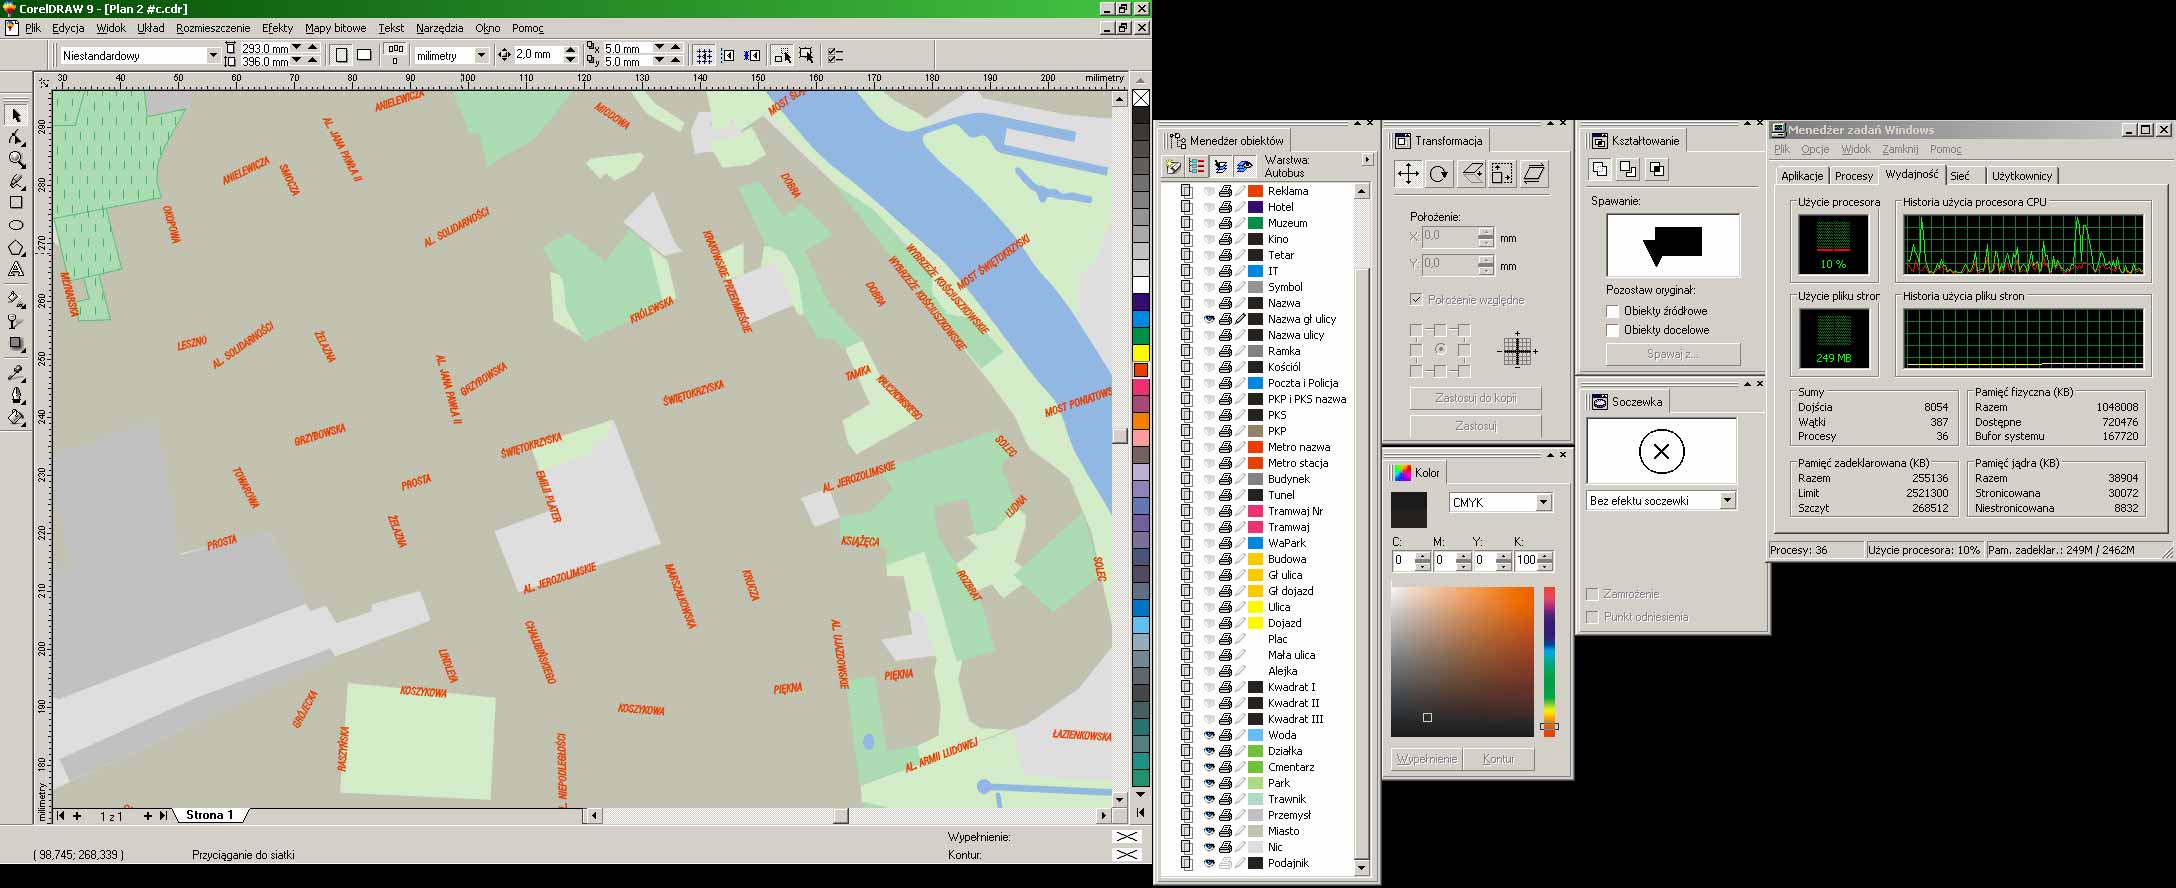Click the Wypełnienie button in Kolor panel
The image size is (2176, 888).
click(1426, 759)
